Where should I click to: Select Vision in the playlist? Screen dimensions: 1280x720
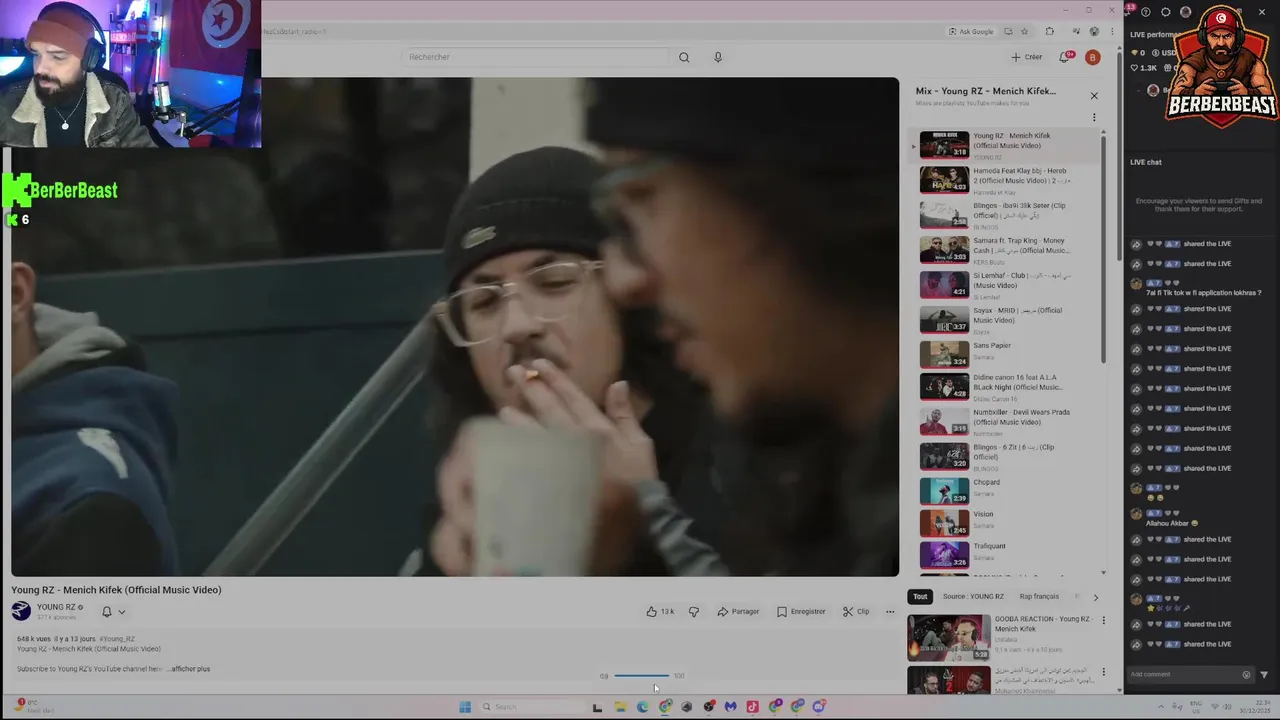click(1003, 523)
